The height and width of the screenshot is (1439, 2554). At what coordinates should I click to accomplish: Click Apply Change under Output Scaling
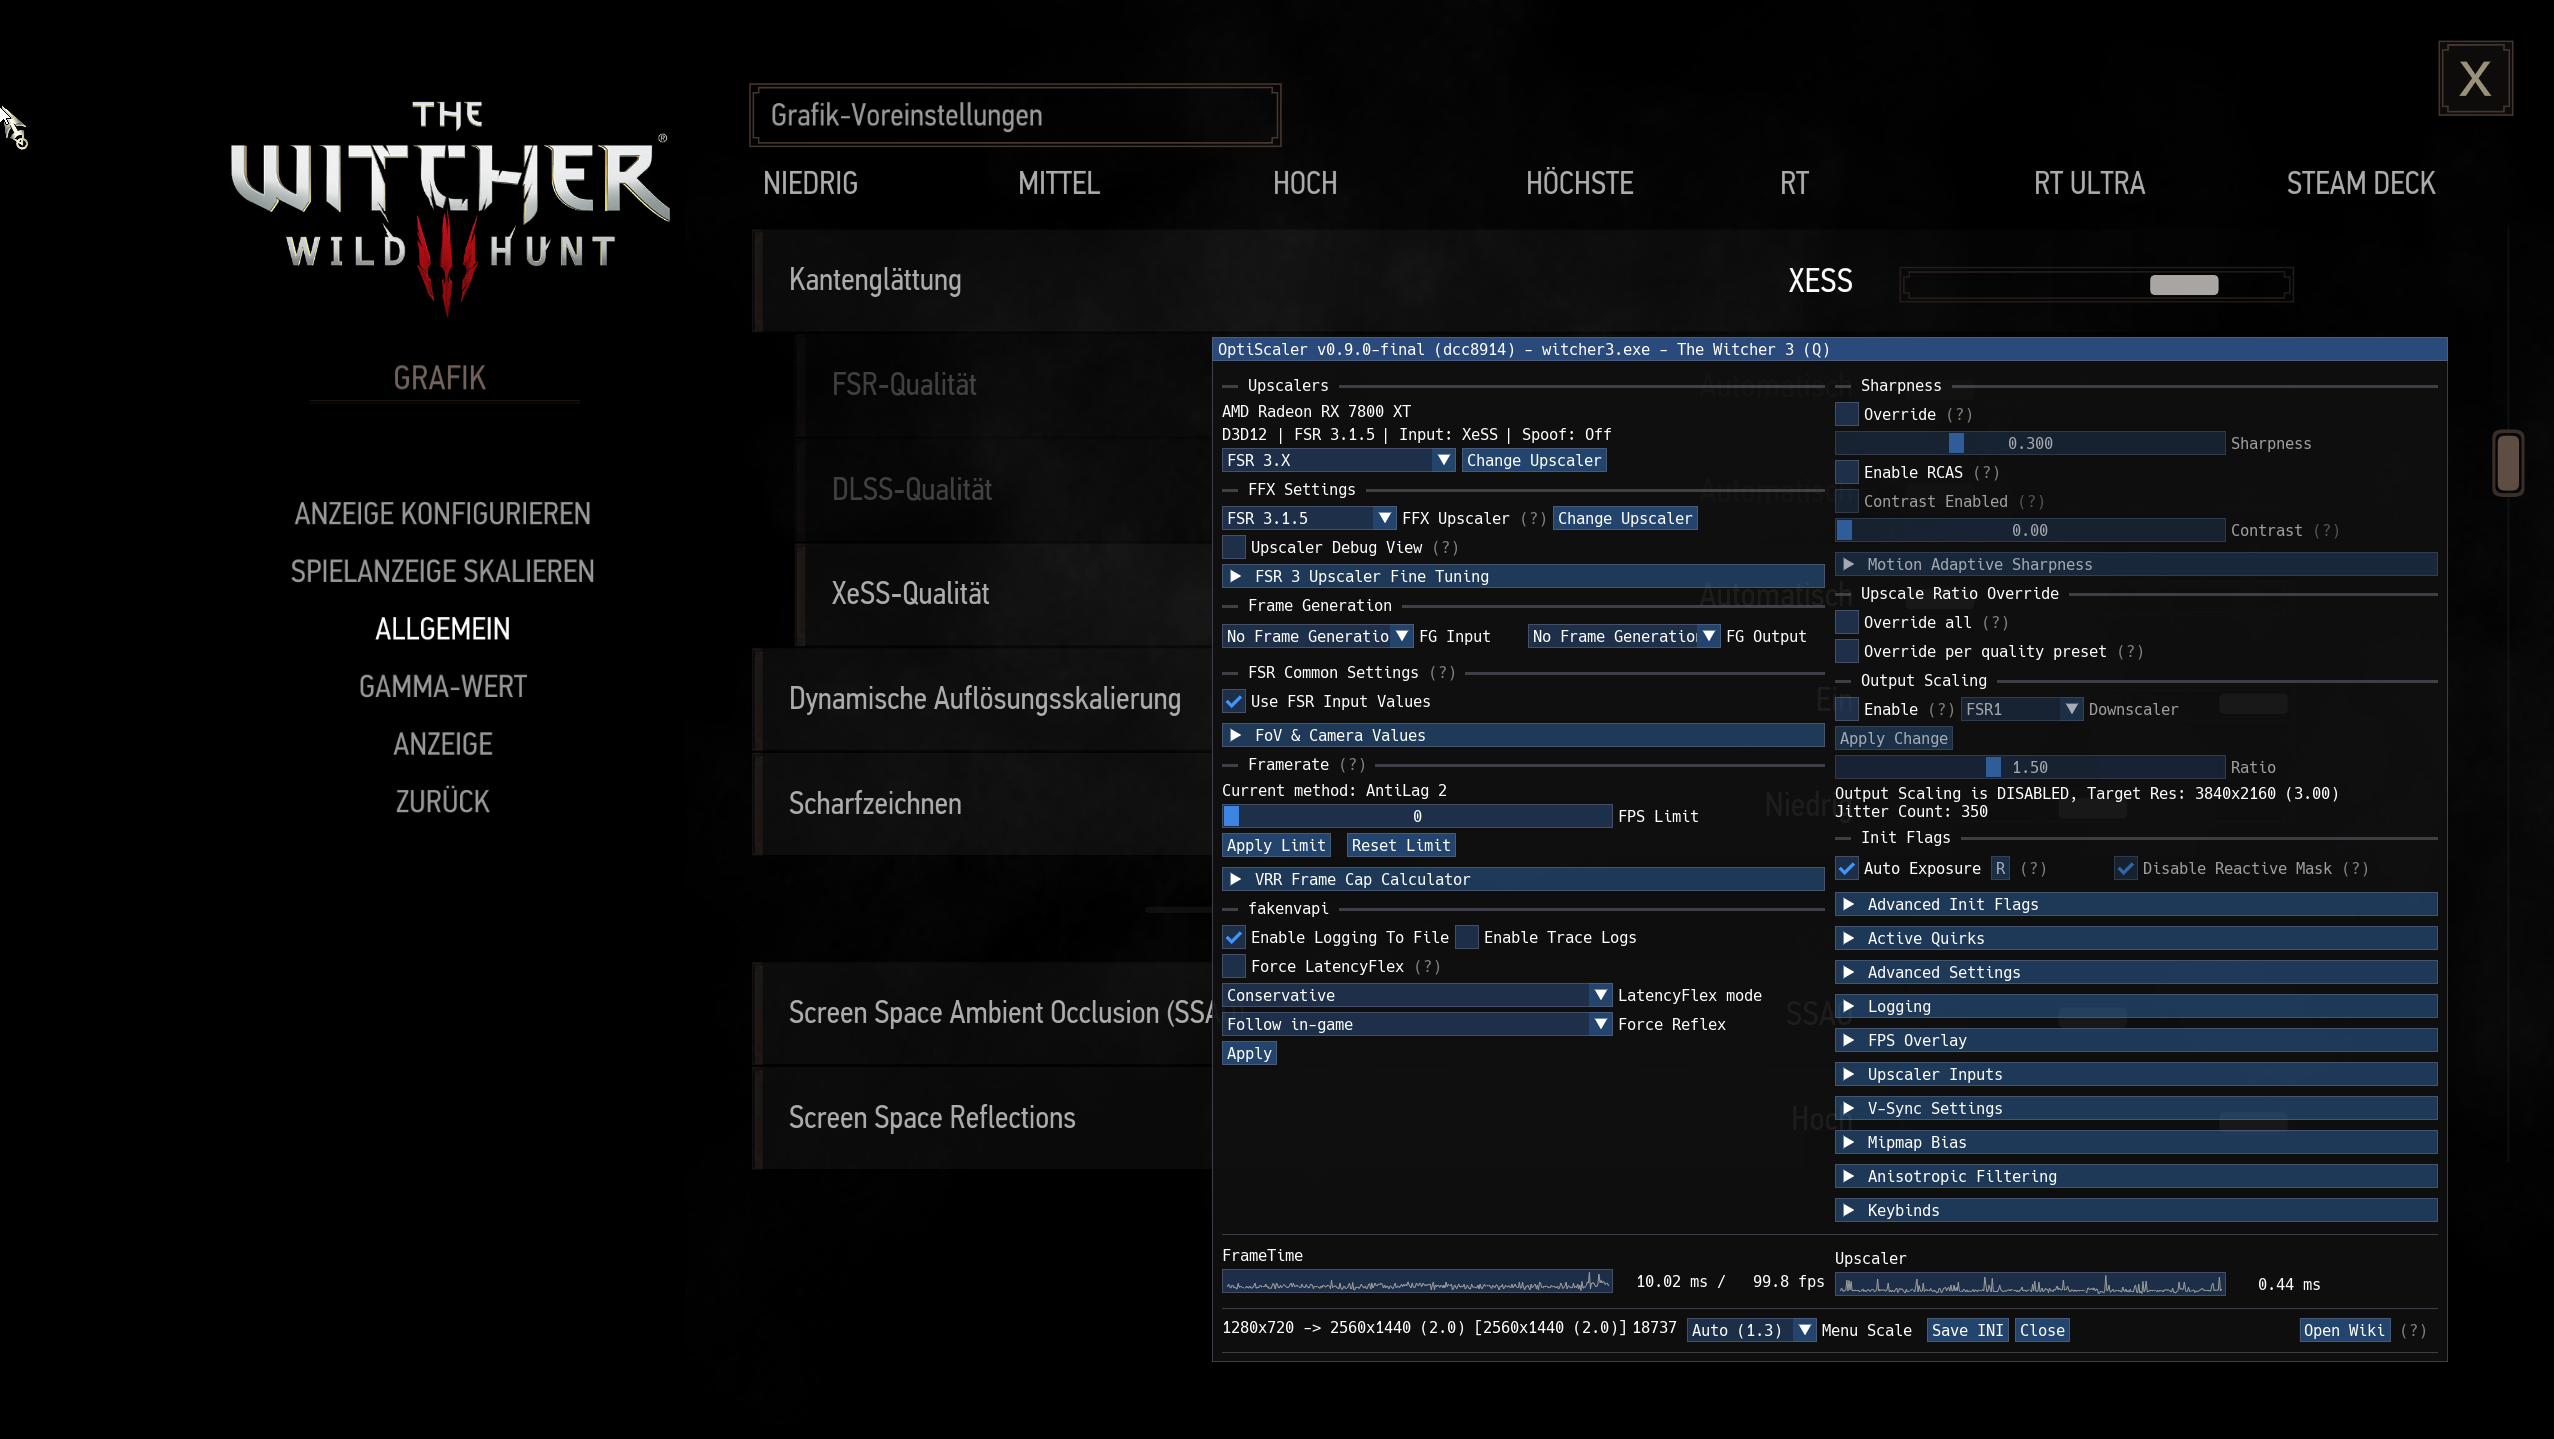point(1893,738)
